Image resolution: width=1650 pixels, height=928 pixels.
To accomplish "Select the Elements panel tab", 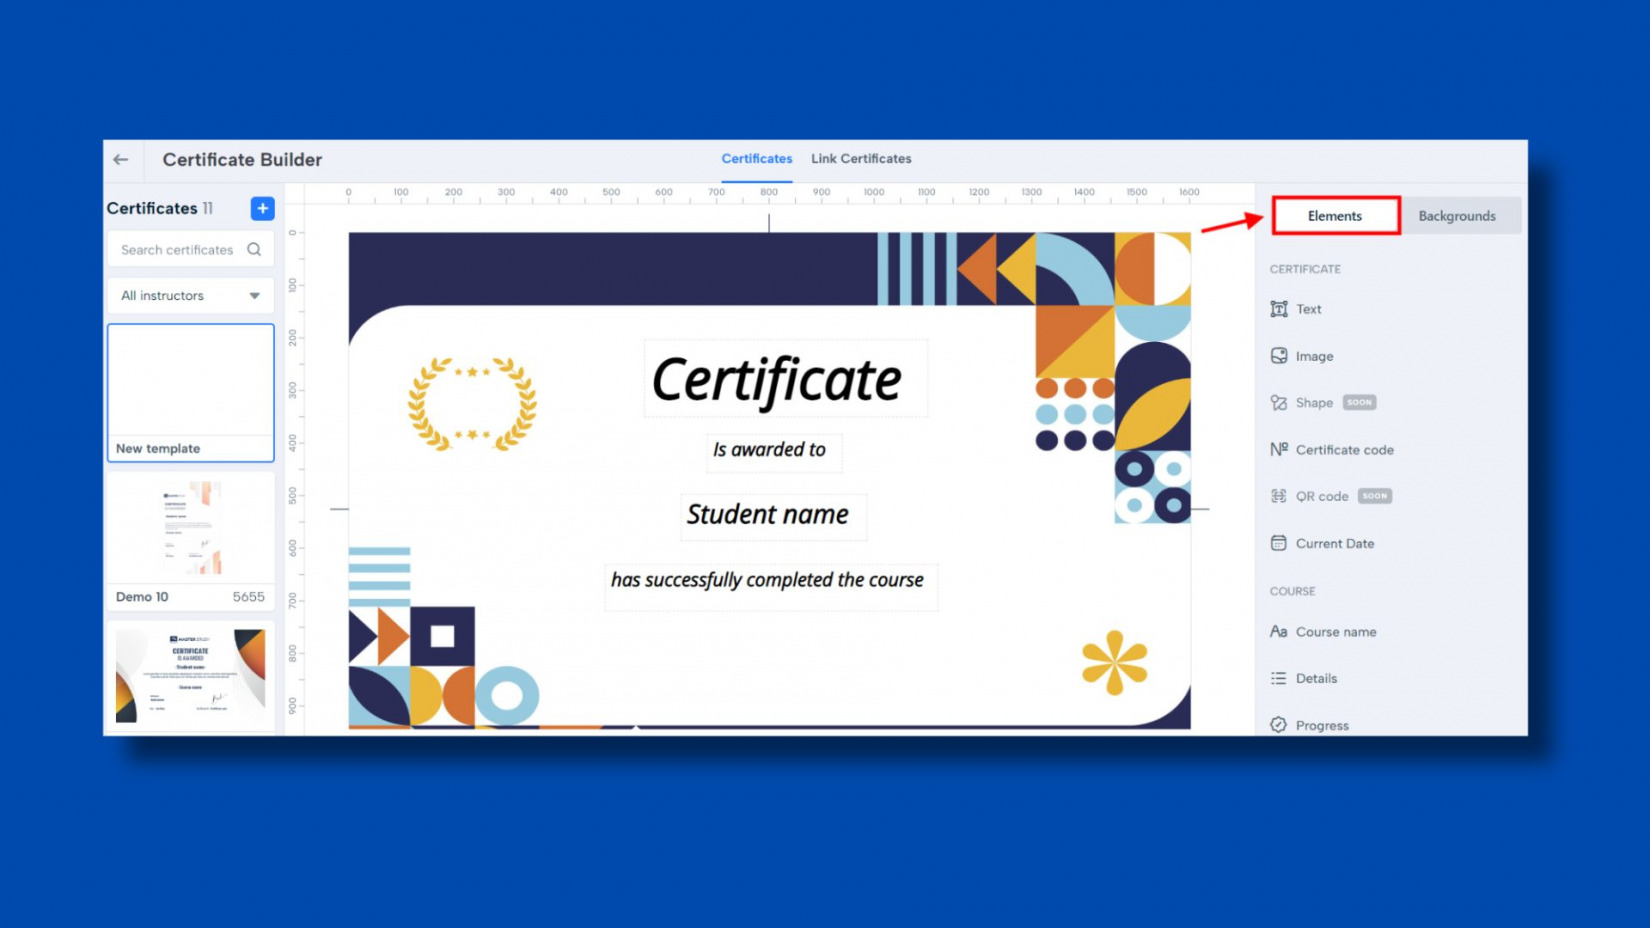I will (x=1335, y=215).
